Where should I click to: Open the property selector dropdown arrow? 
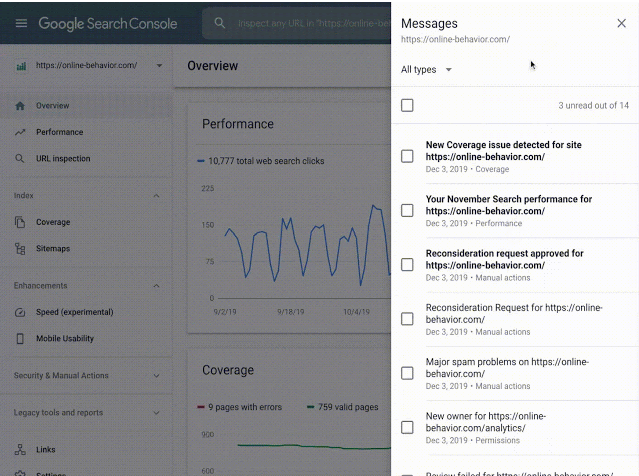[x=159, y=65]
